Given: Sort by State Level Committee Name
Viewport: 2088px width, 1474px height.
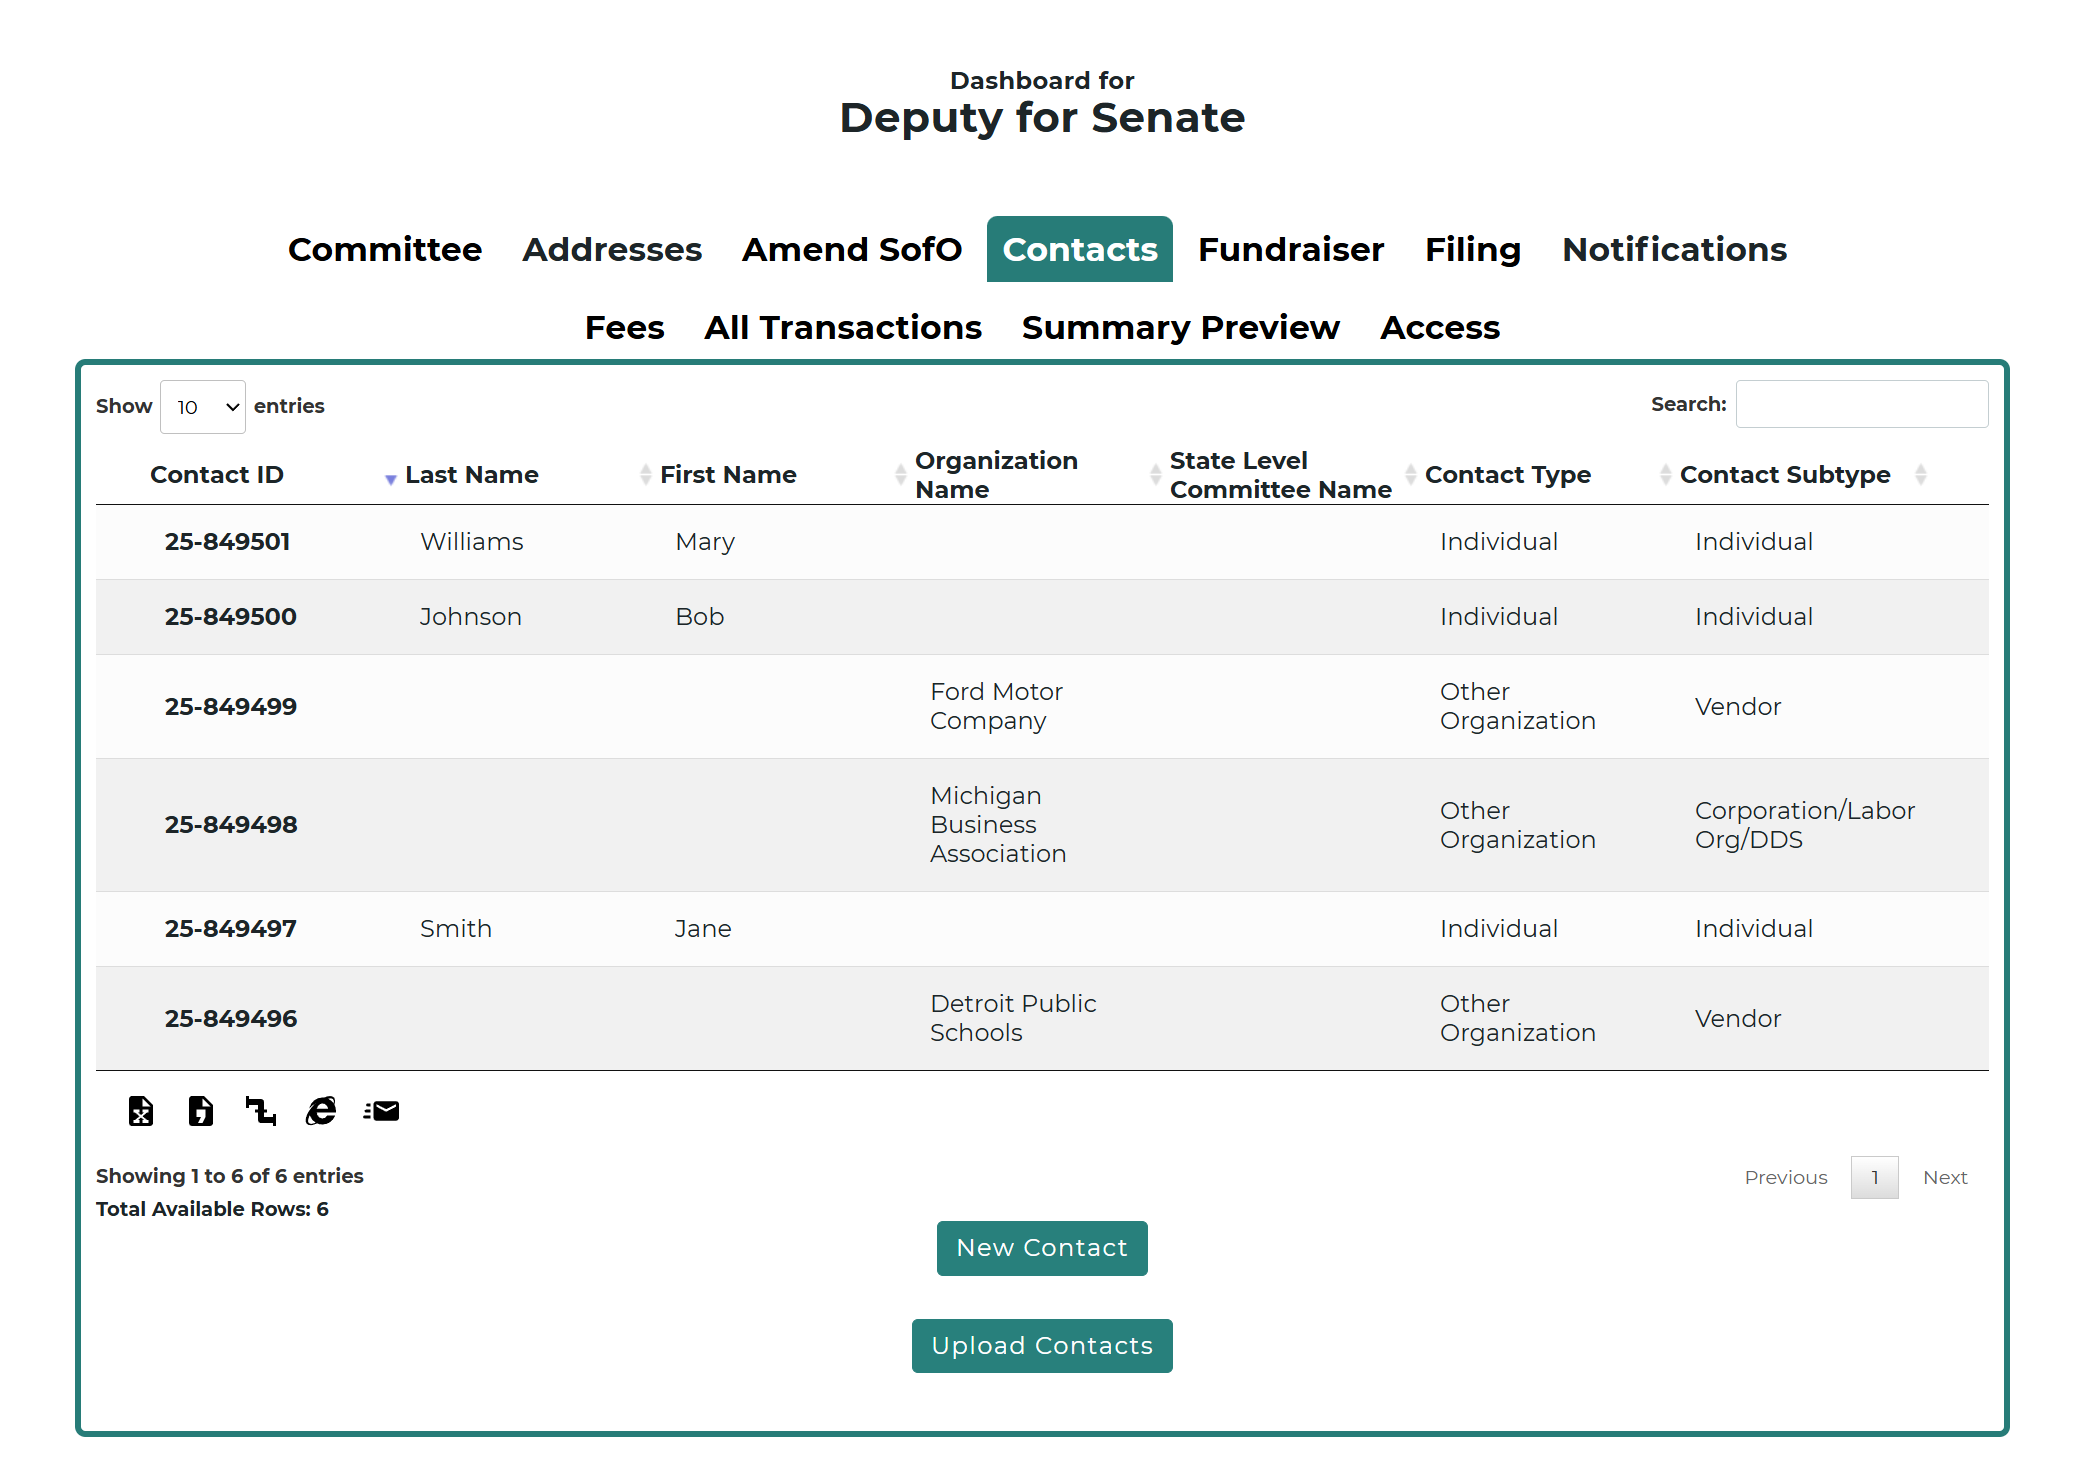Looking at the screenshot, I should click(x=1280, y=475).
